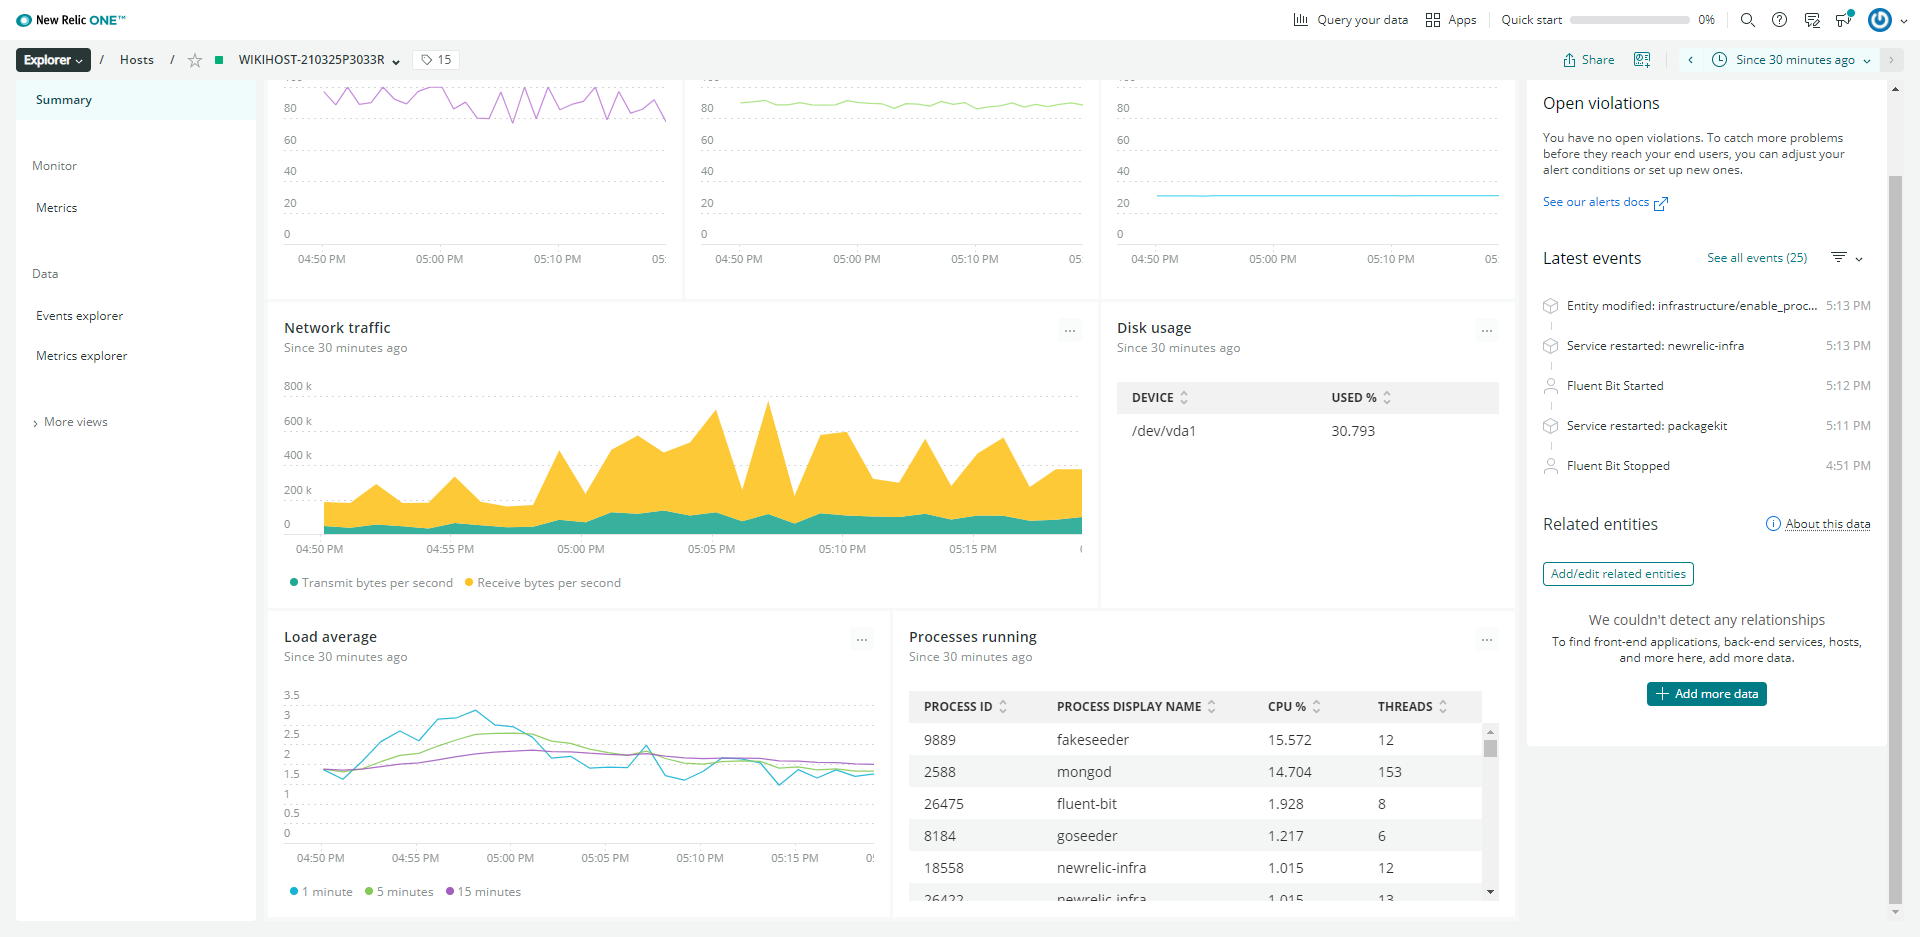Open See our alerts docs link
The width and height of the screenshot is (1920, 937).
coord(1605,202)
